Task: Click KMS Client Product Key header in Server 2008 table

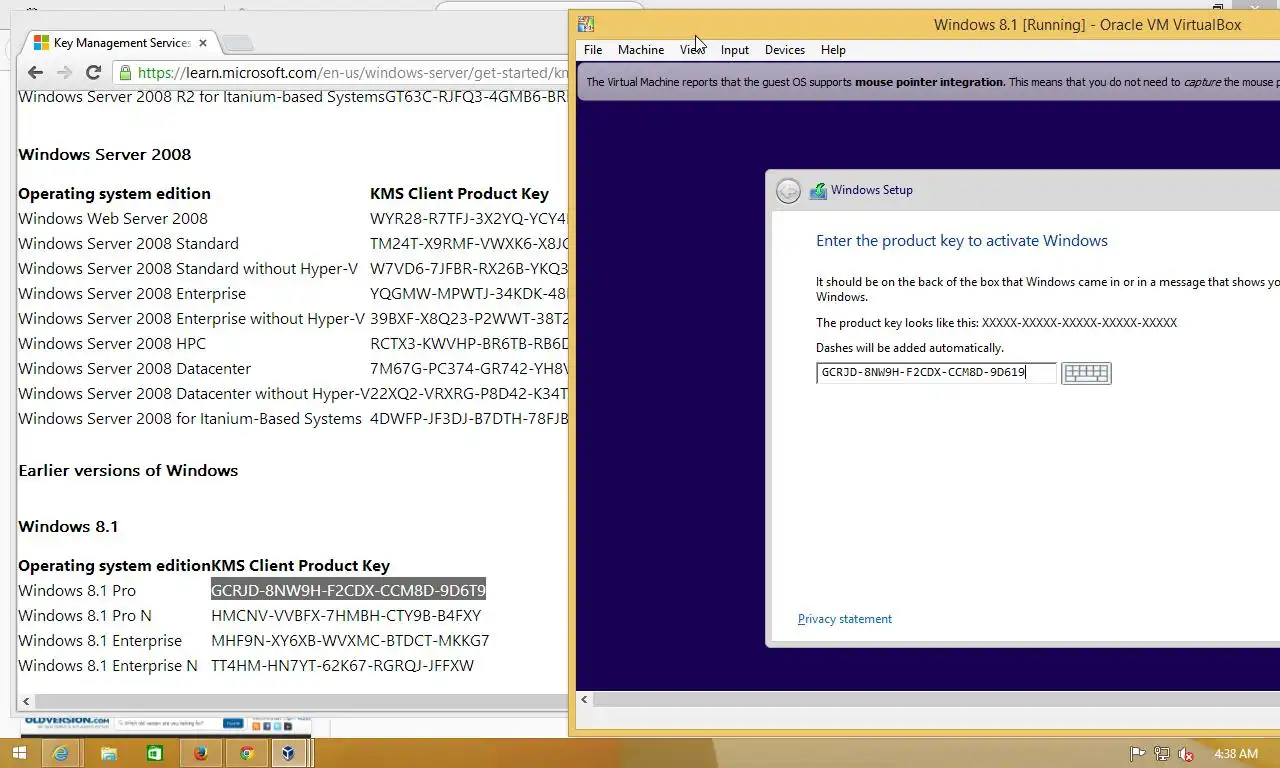Action: 459,193
